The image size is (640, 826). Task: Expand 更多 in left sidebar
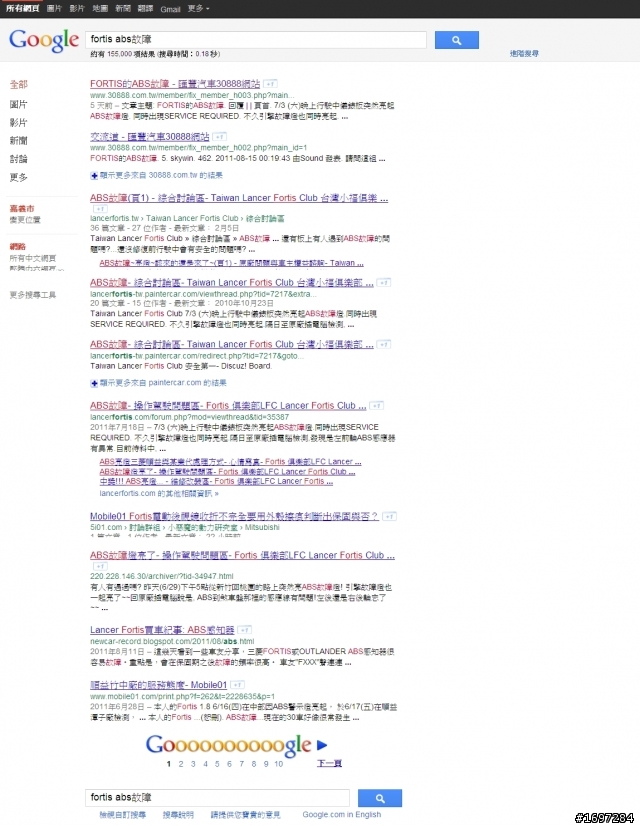18,177
